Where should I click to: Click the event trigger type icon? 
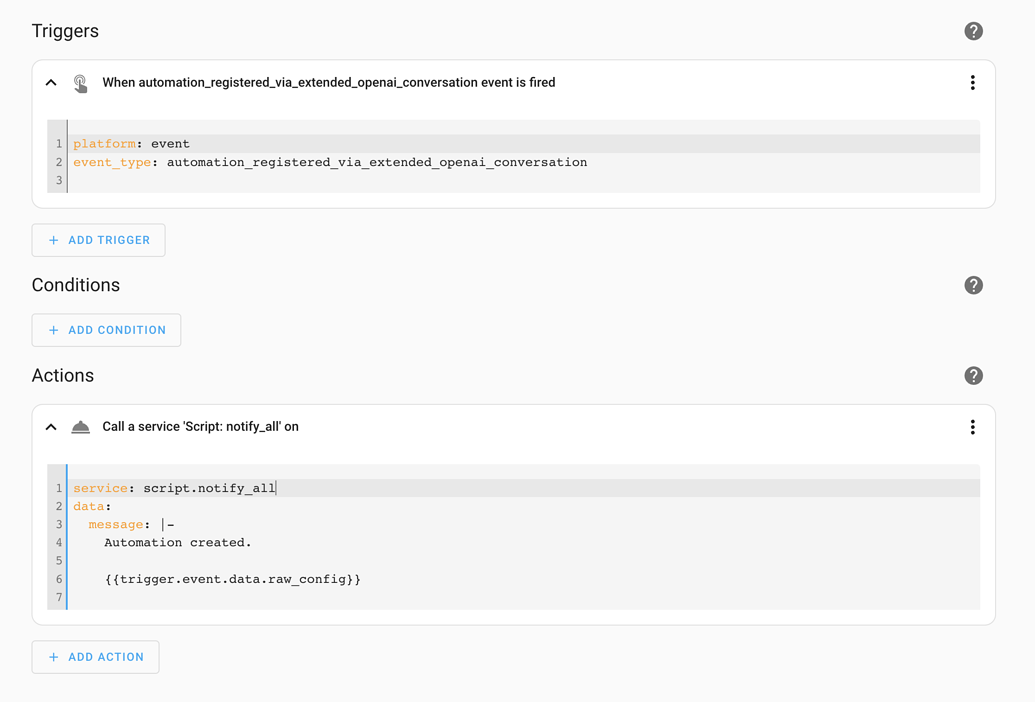point(80,82)
